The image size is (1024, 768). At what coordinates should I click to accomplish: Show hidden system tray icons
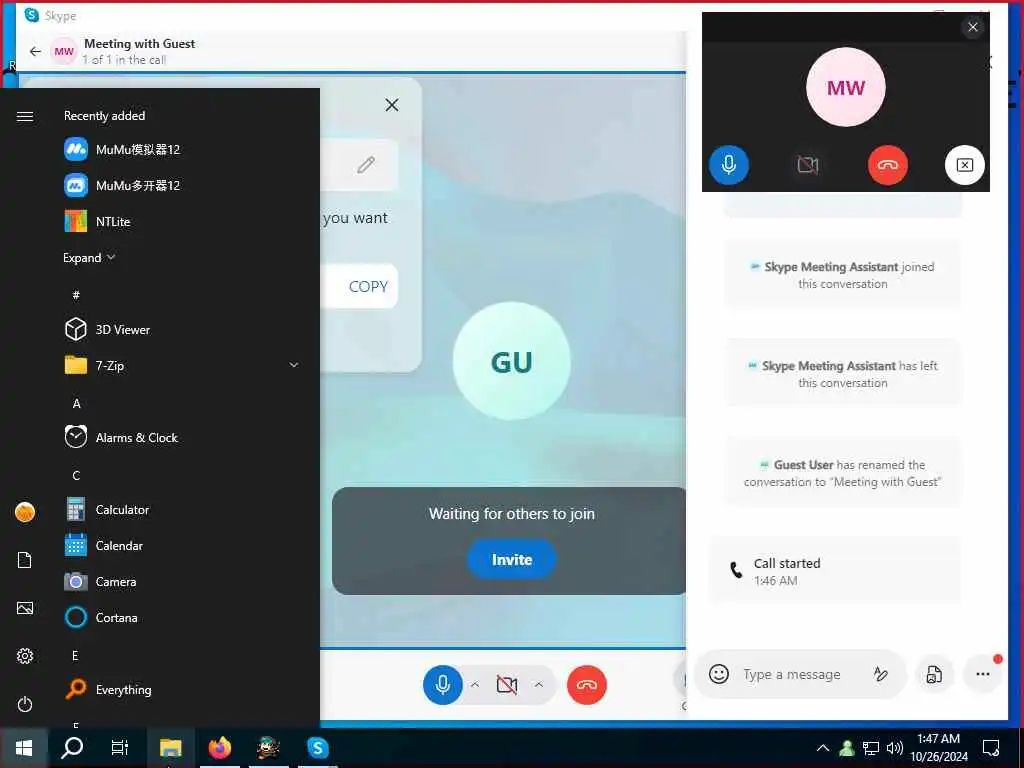pos(823,748)
